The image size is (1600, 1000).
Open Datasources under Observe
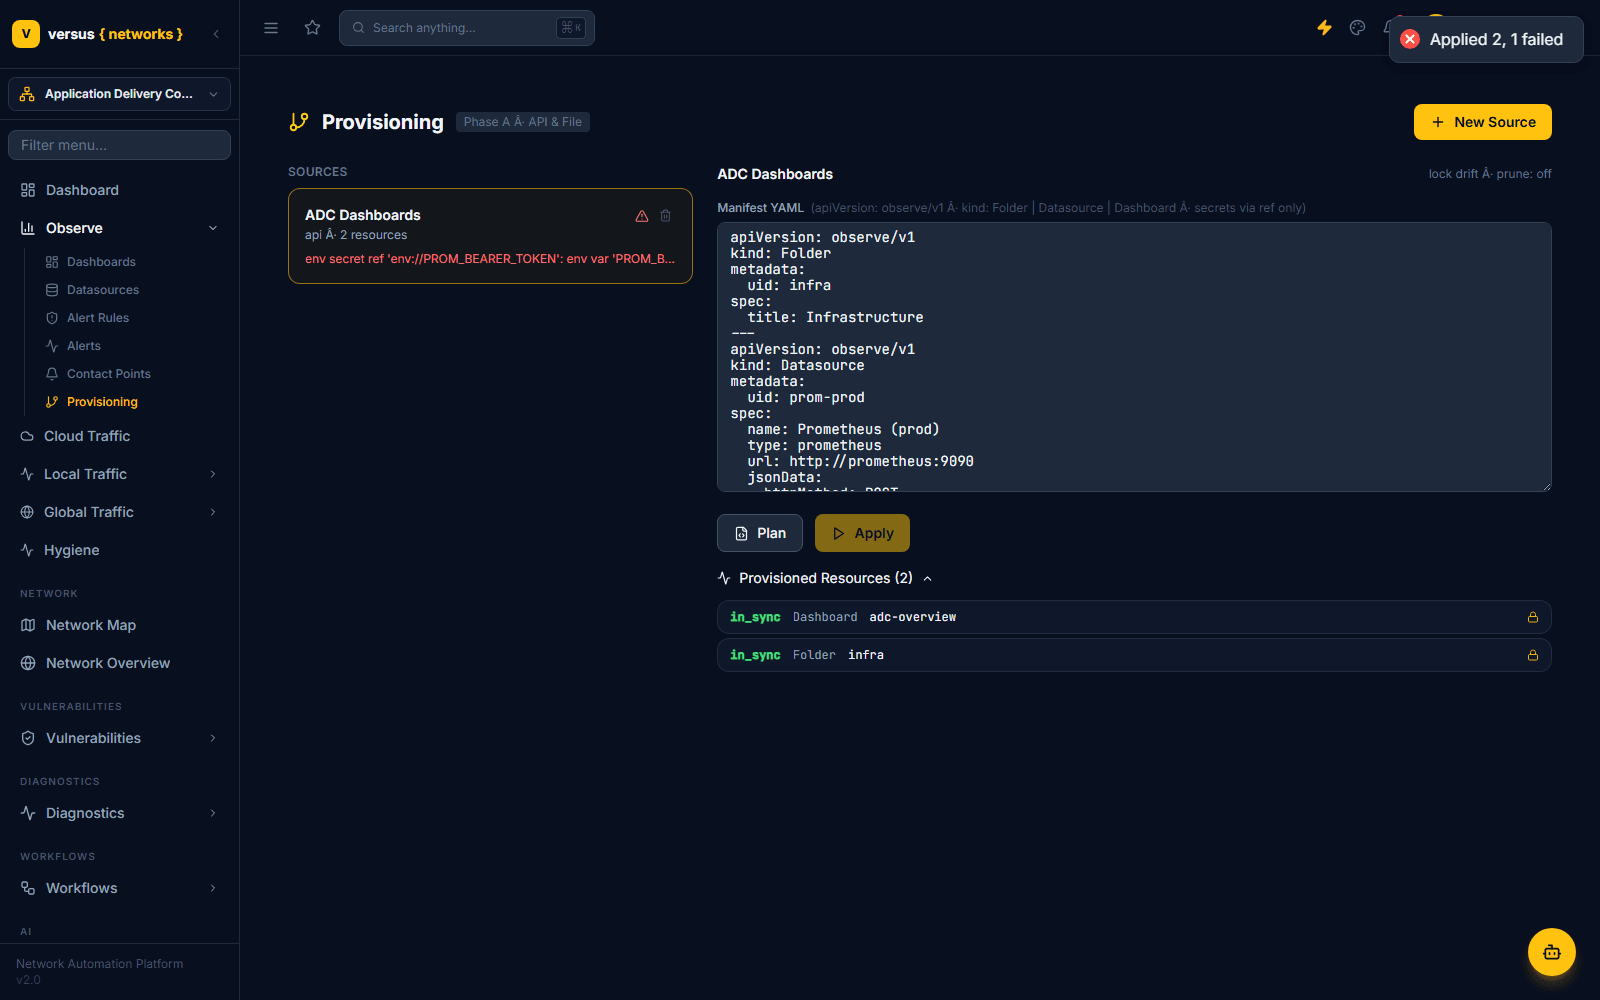click(x=103, y=290)
